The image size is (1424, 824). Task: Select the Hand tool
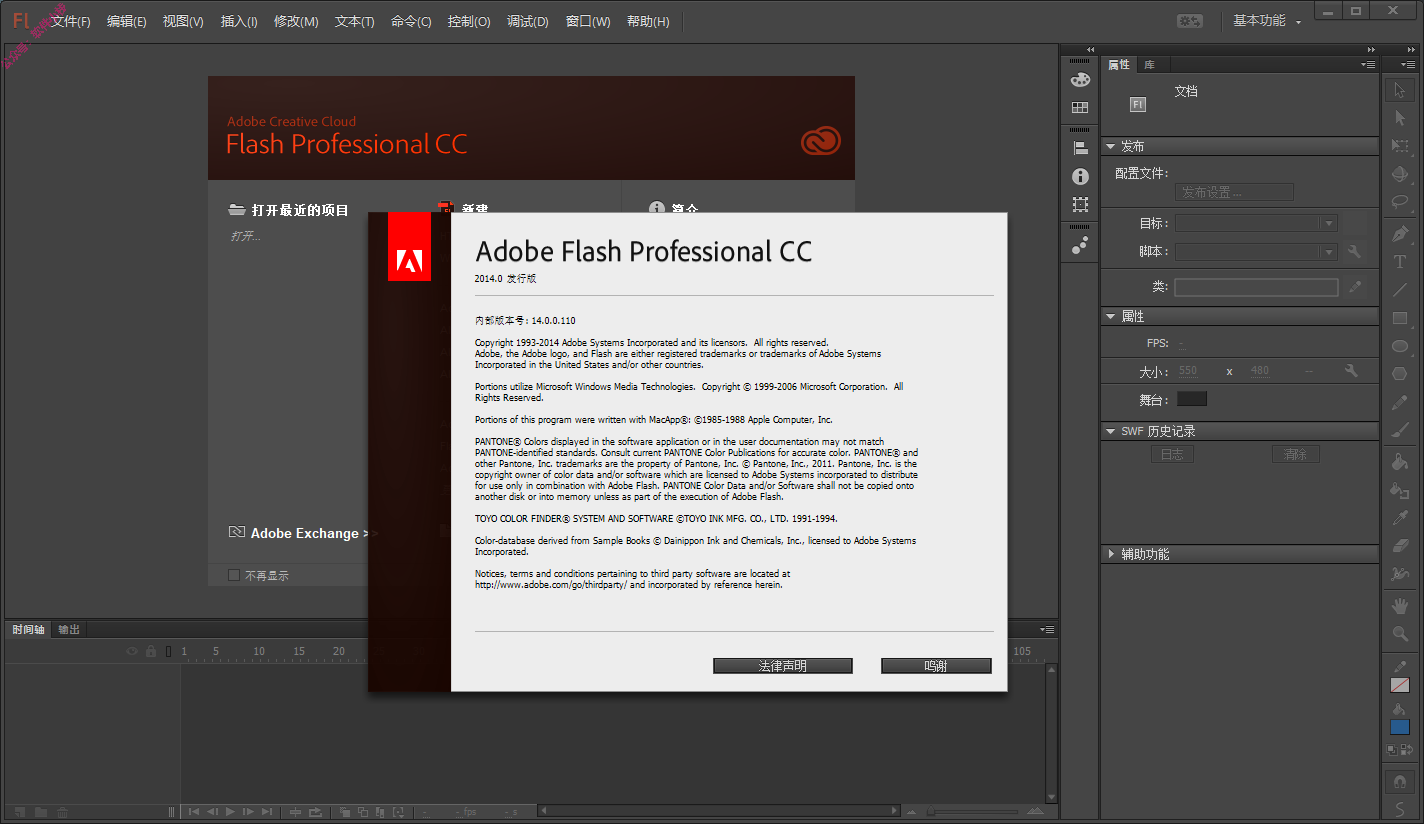click(x=1400, y=606)
